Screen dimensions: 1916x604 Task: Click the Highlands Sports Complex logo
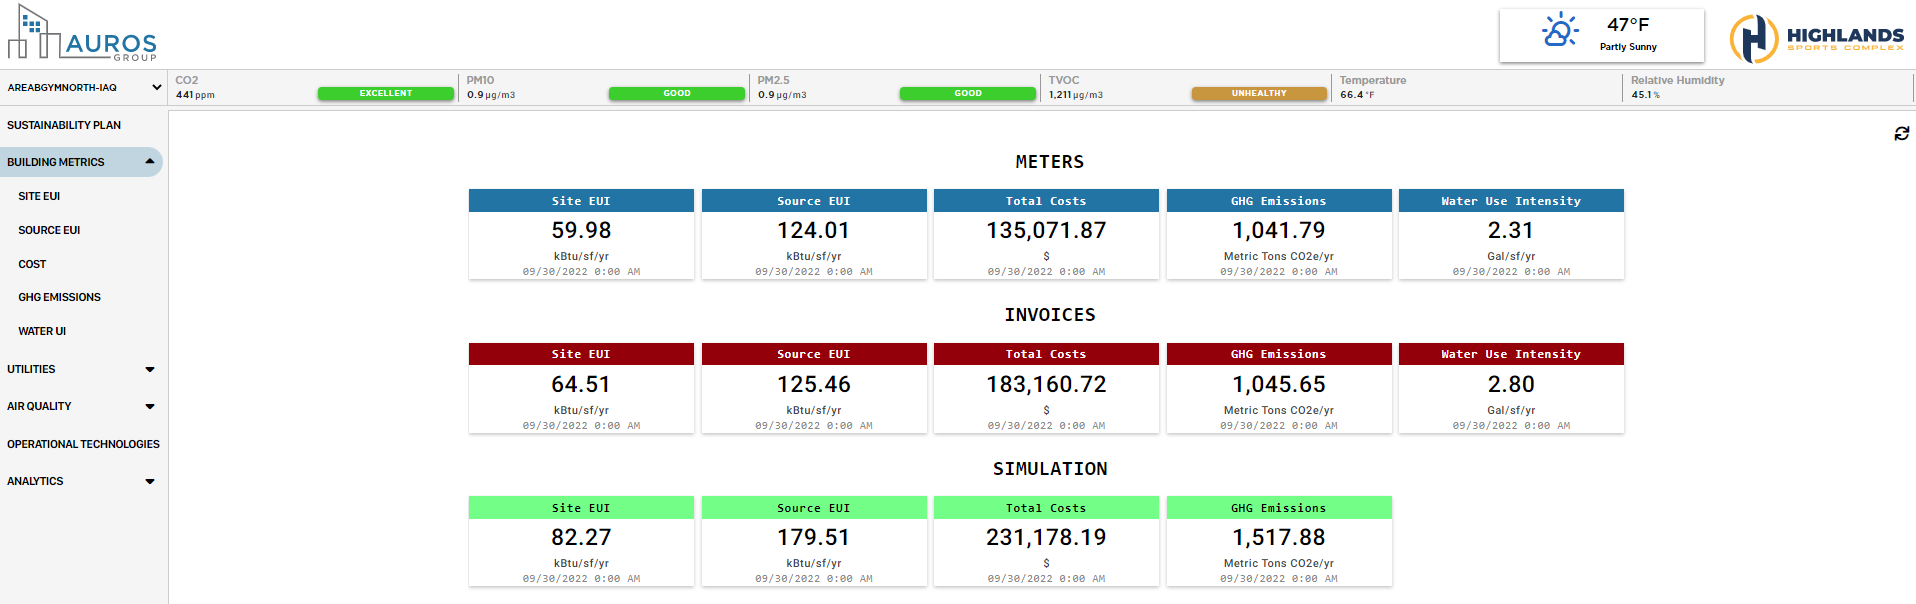[1817, 39]
